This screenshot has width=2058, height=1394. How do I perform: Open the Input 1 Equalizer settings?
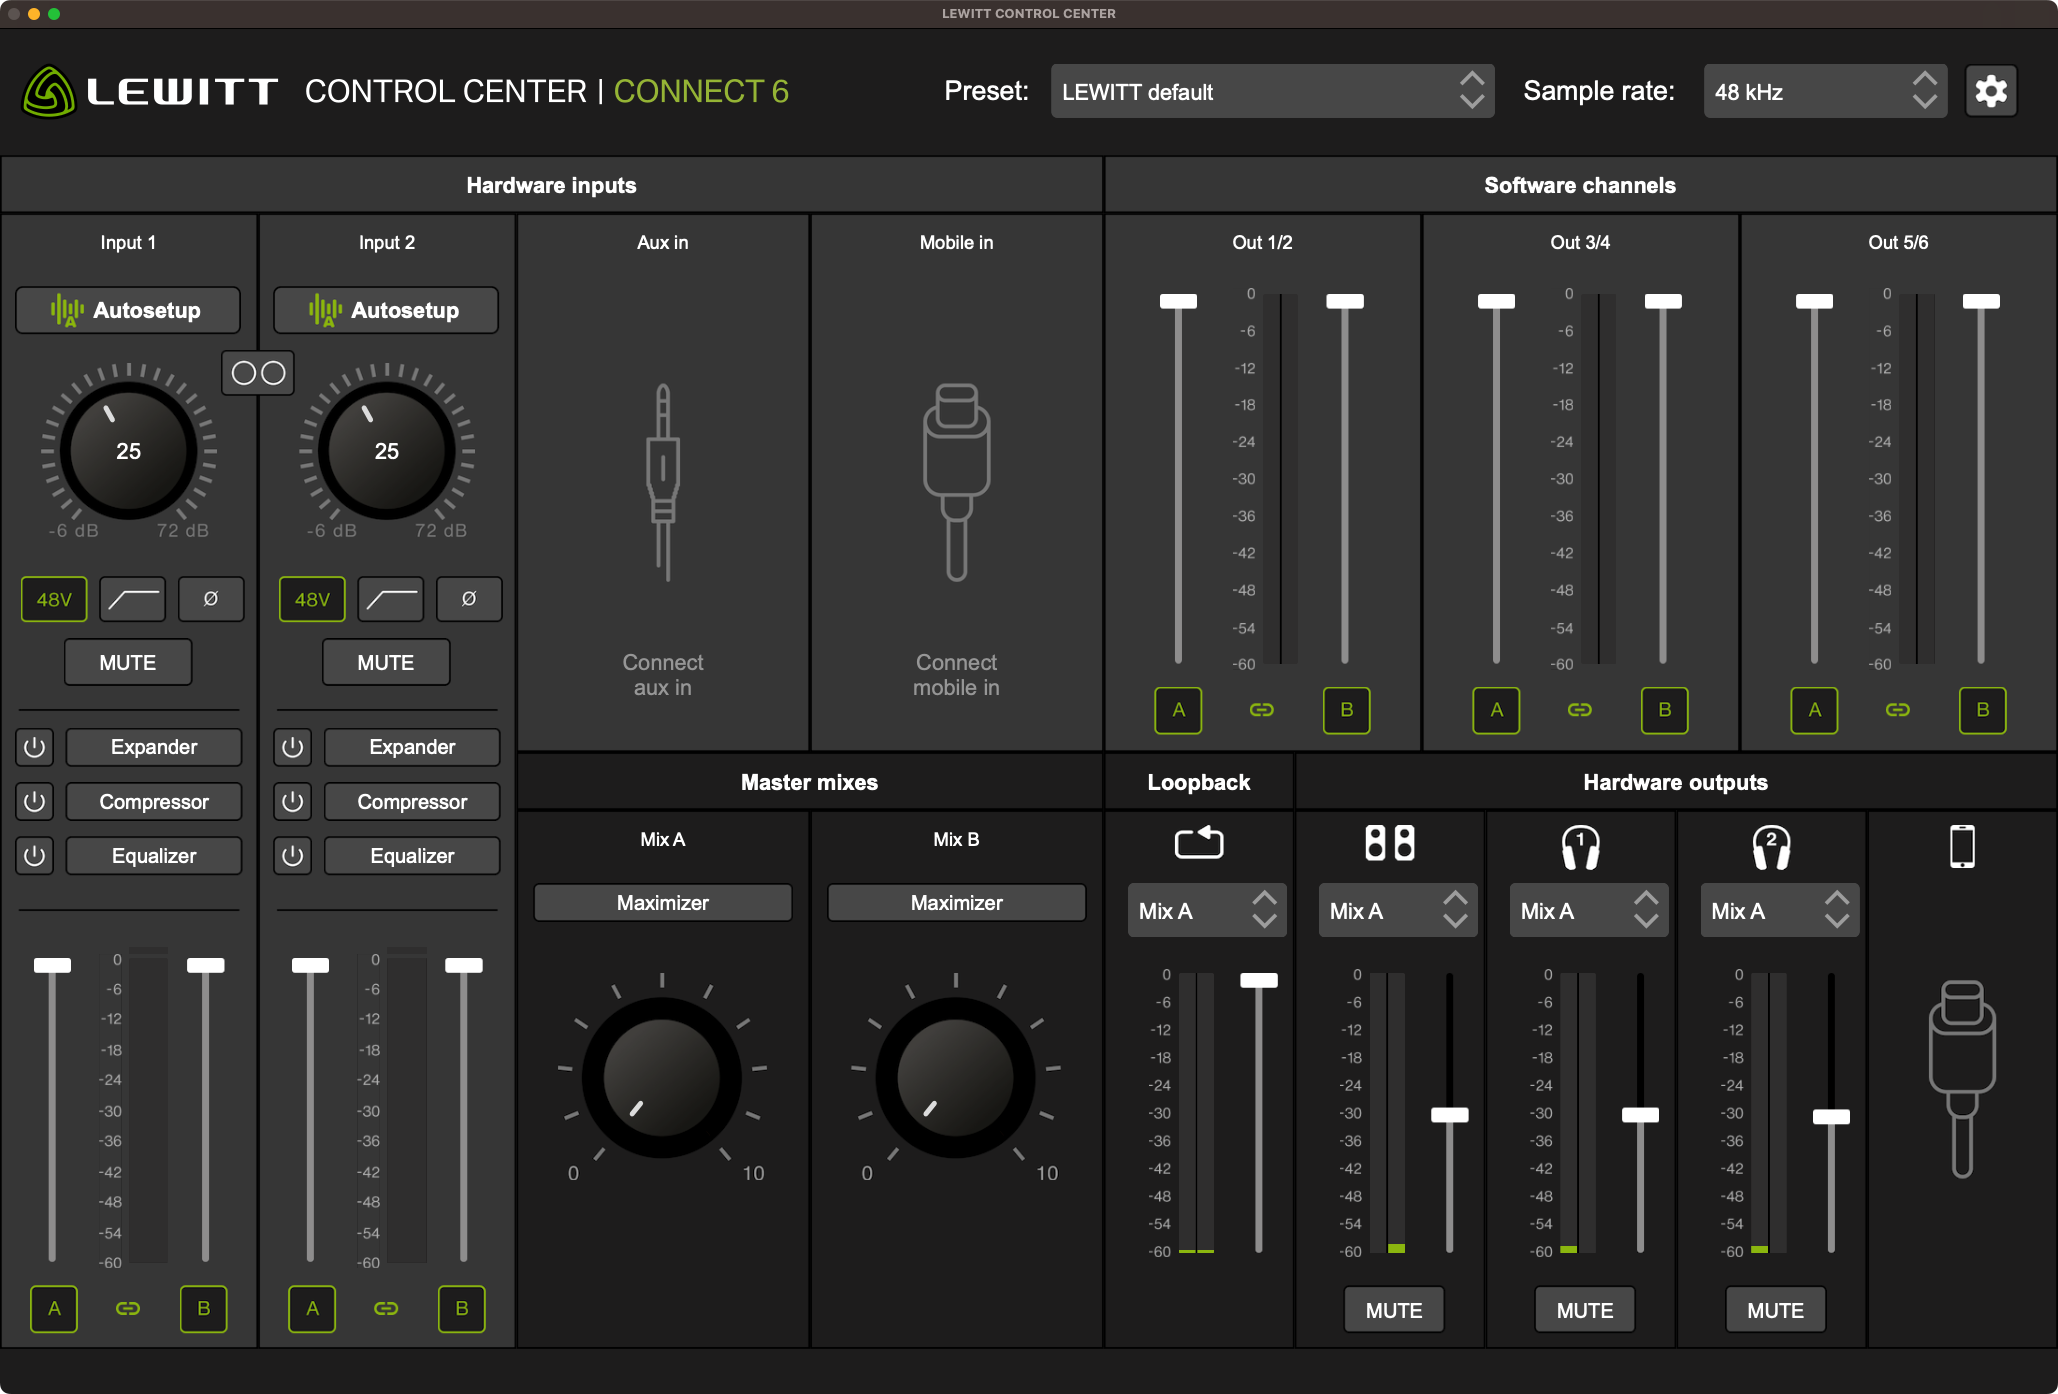coord(154,856)
